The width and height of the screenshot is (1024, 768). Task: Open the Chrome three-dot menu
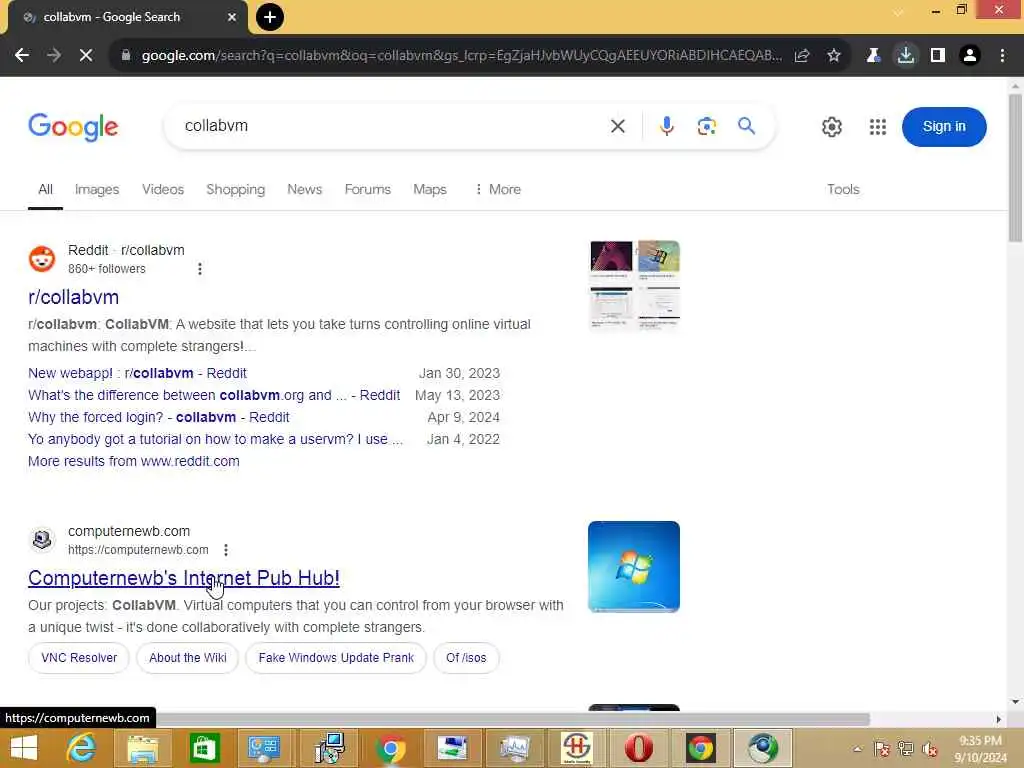click(x=1002, y=56)
